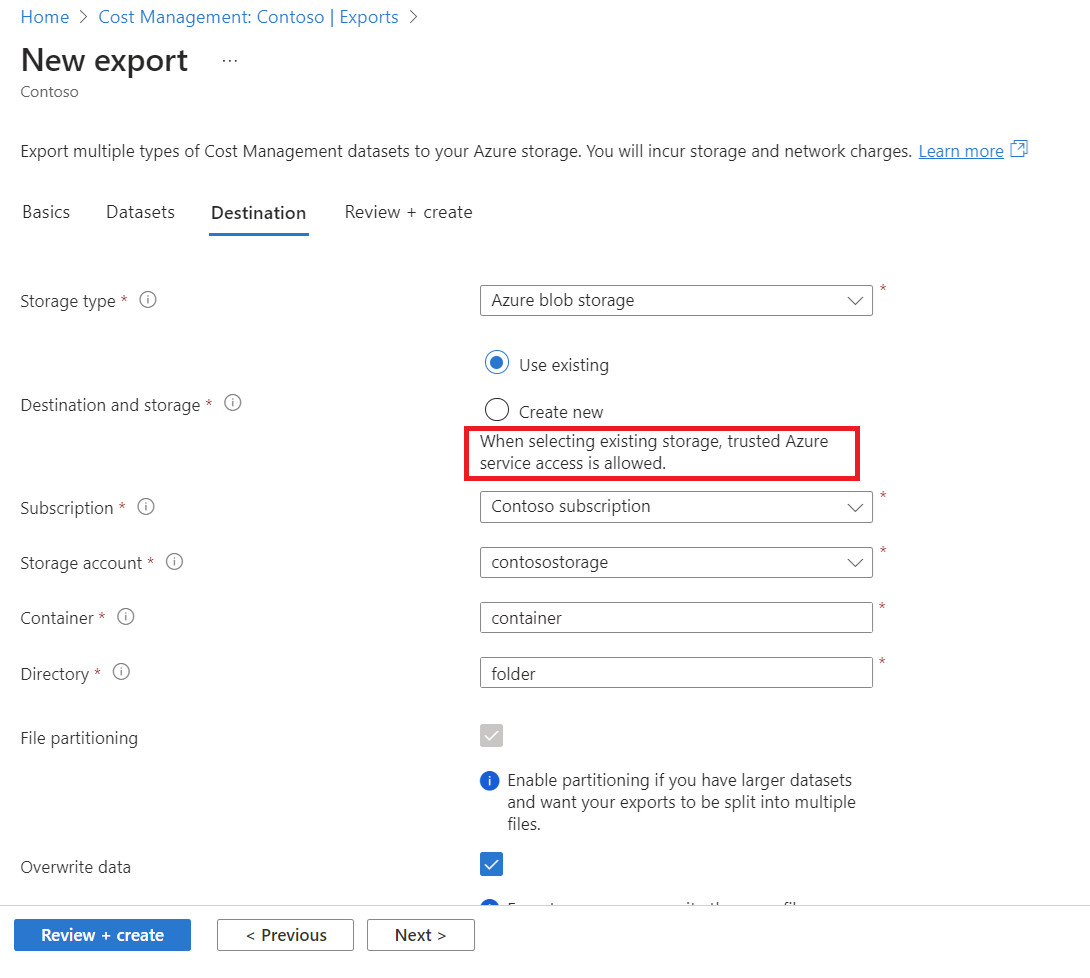Click info icon next to Storage type
The image size is (1090, 978).
(148, 299)
